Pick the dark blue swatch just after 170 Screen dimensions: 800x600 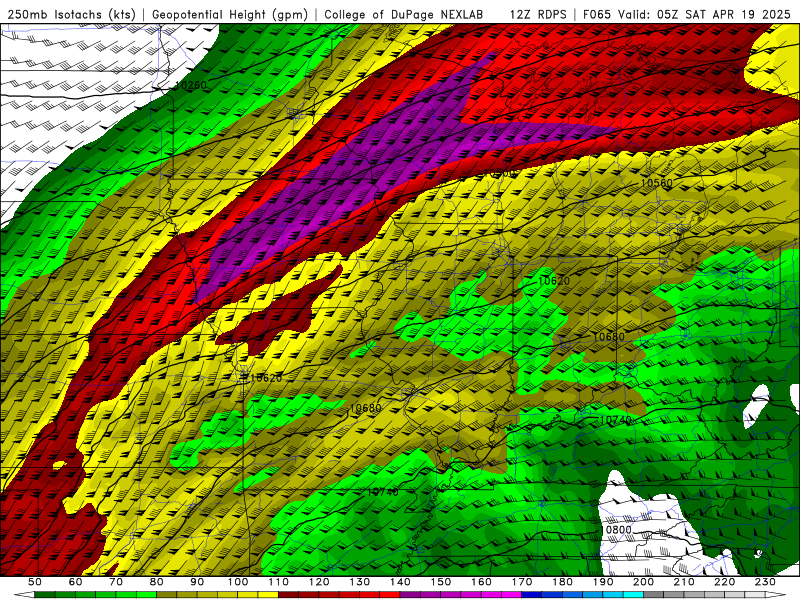click(x=532, y=595)
